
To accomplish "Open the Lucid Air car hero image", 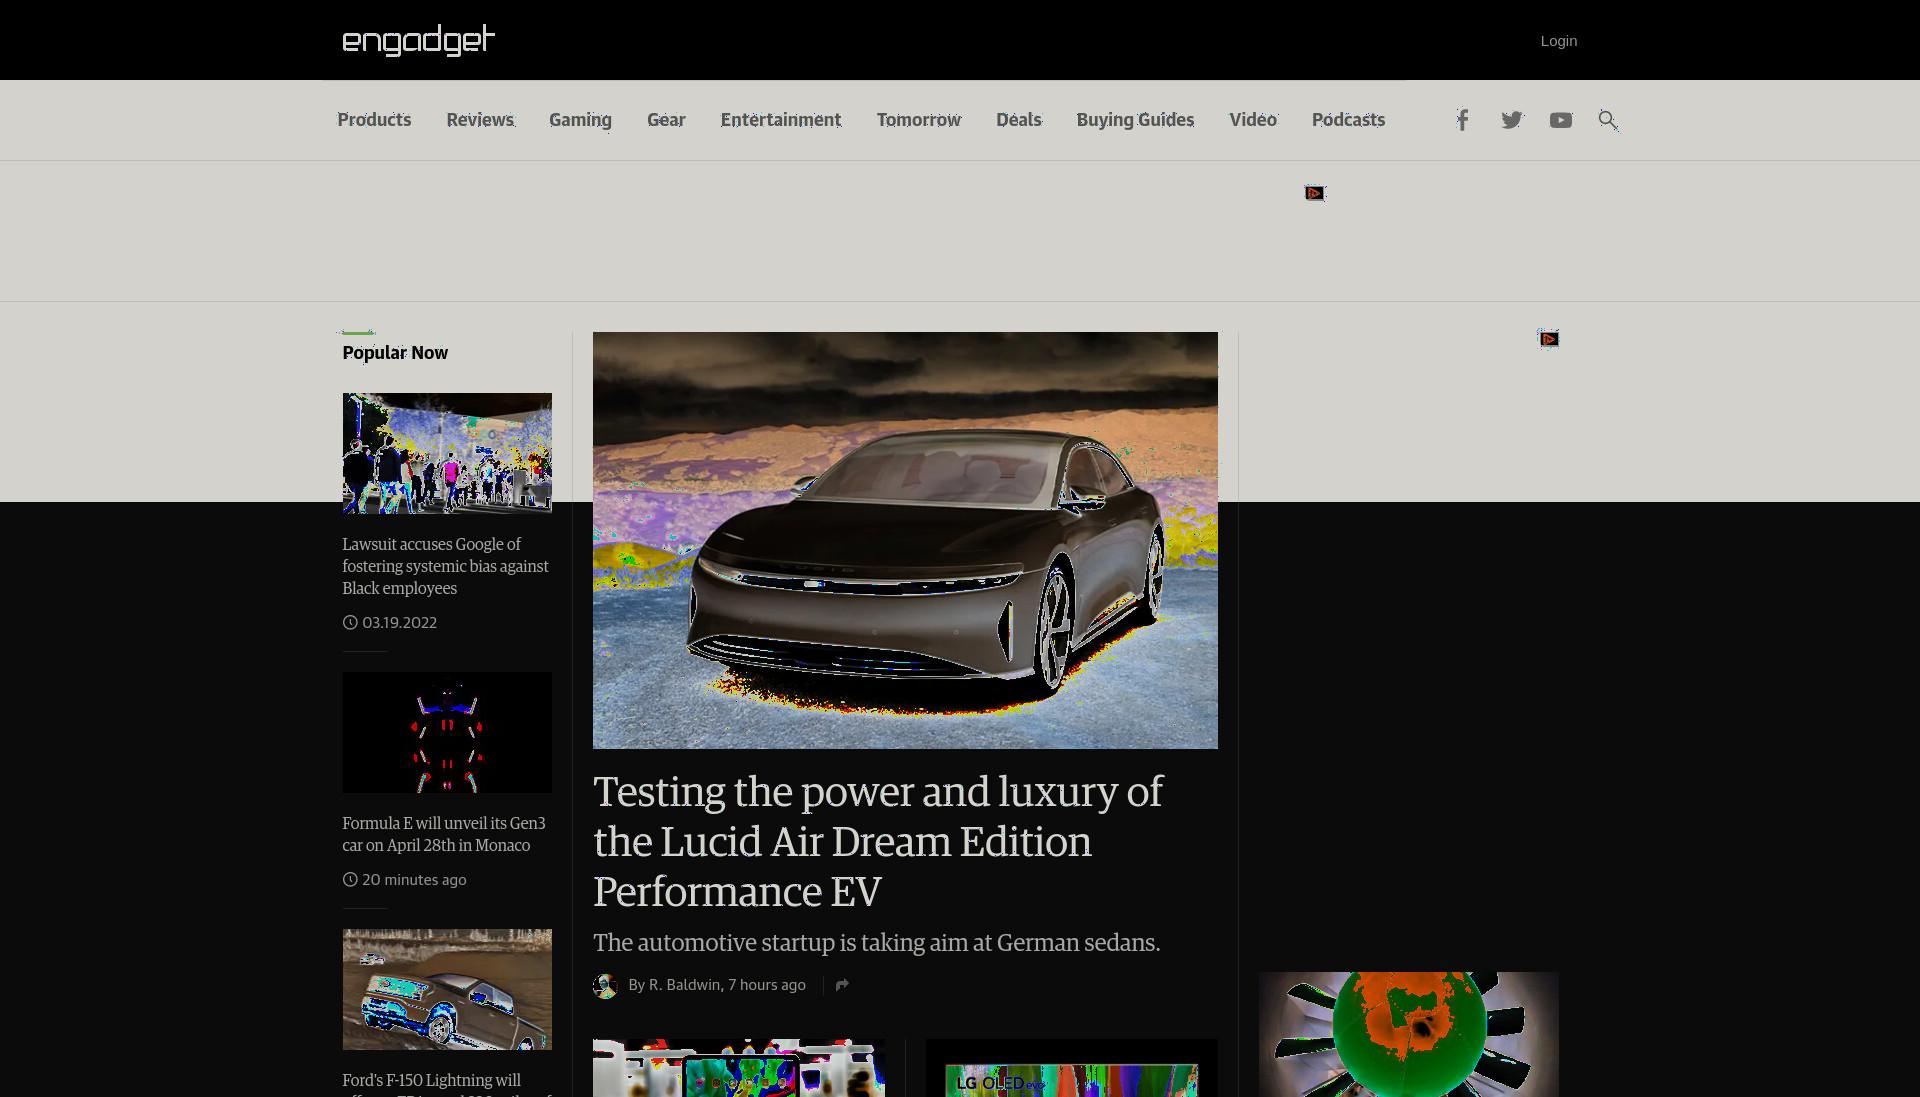I will [905, 540].
